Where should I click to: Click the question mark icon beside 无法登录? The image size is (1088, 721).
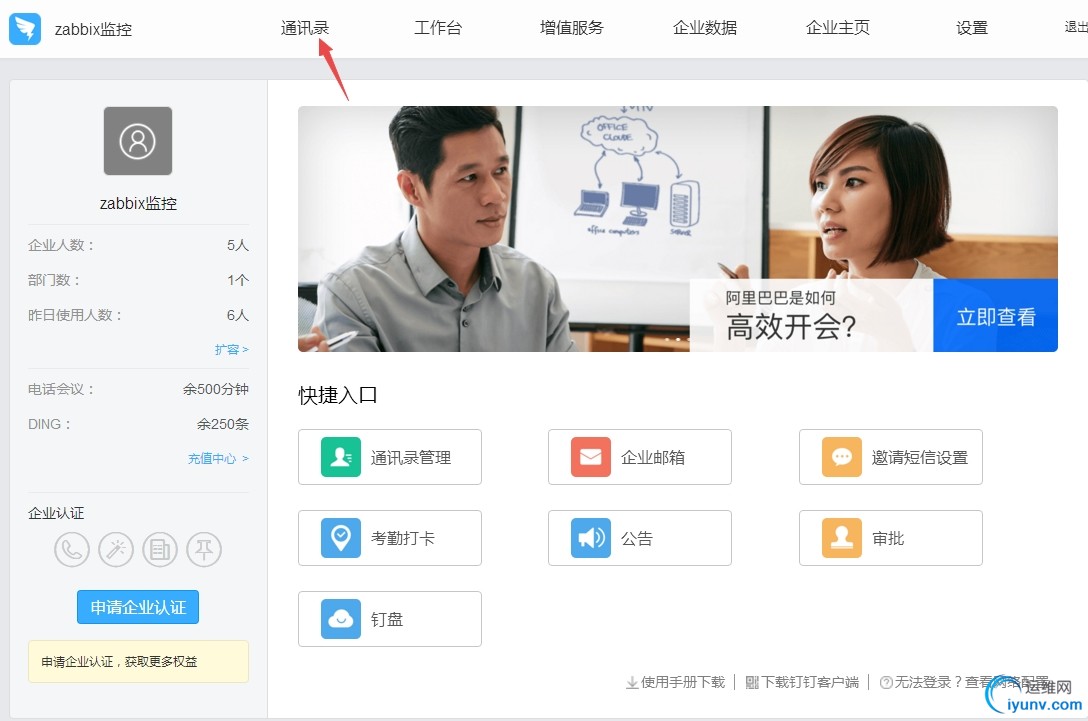point(885,683)
